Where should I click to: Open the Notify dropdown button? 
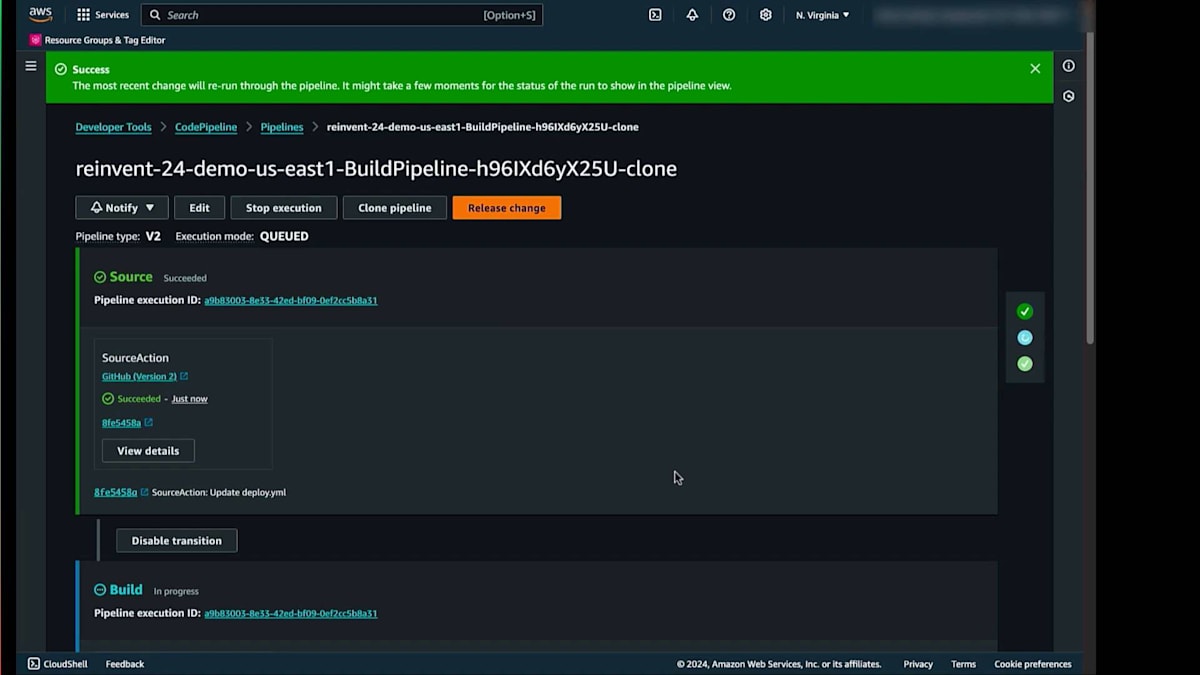click(122, 208)
